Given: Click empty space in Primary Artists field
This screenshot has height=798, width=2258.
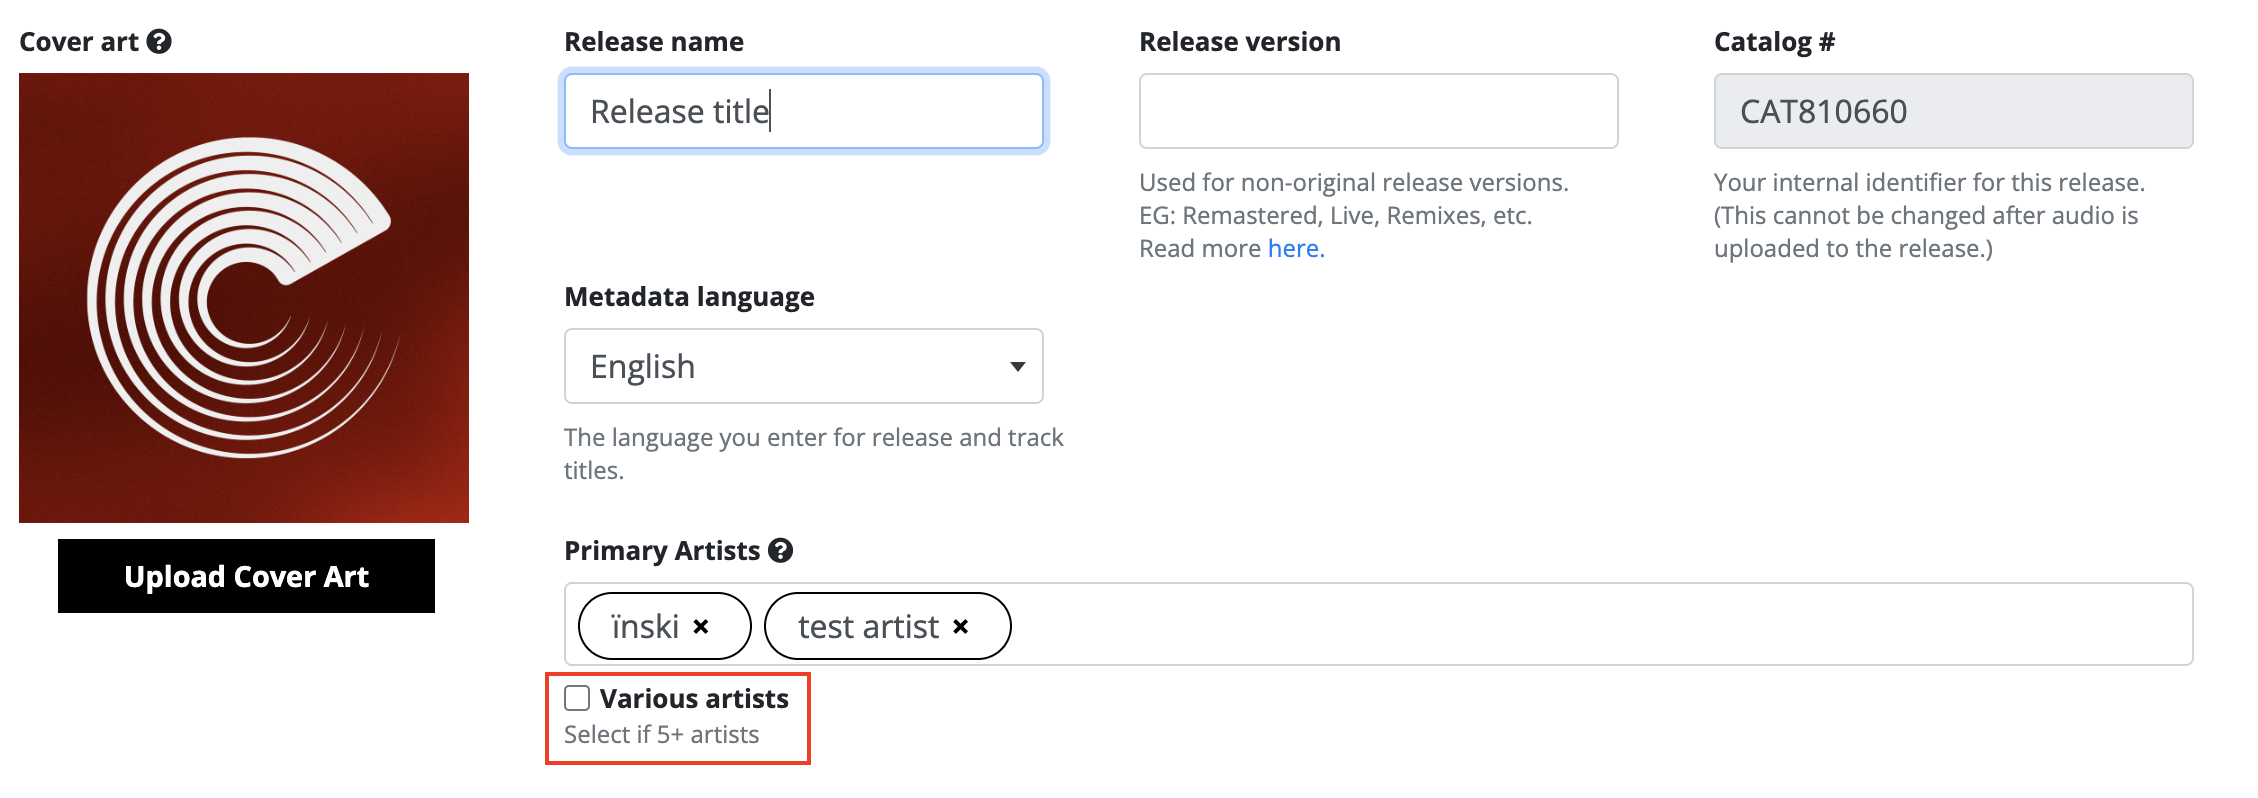Looking at the screenshot, I should [1600, 625].
